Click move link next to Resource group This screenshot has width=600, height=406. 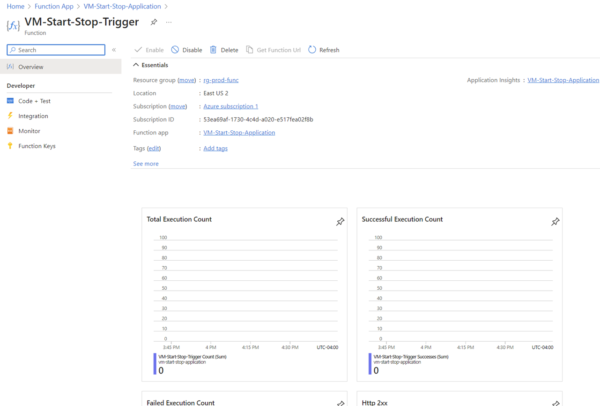tap(187, 80)
